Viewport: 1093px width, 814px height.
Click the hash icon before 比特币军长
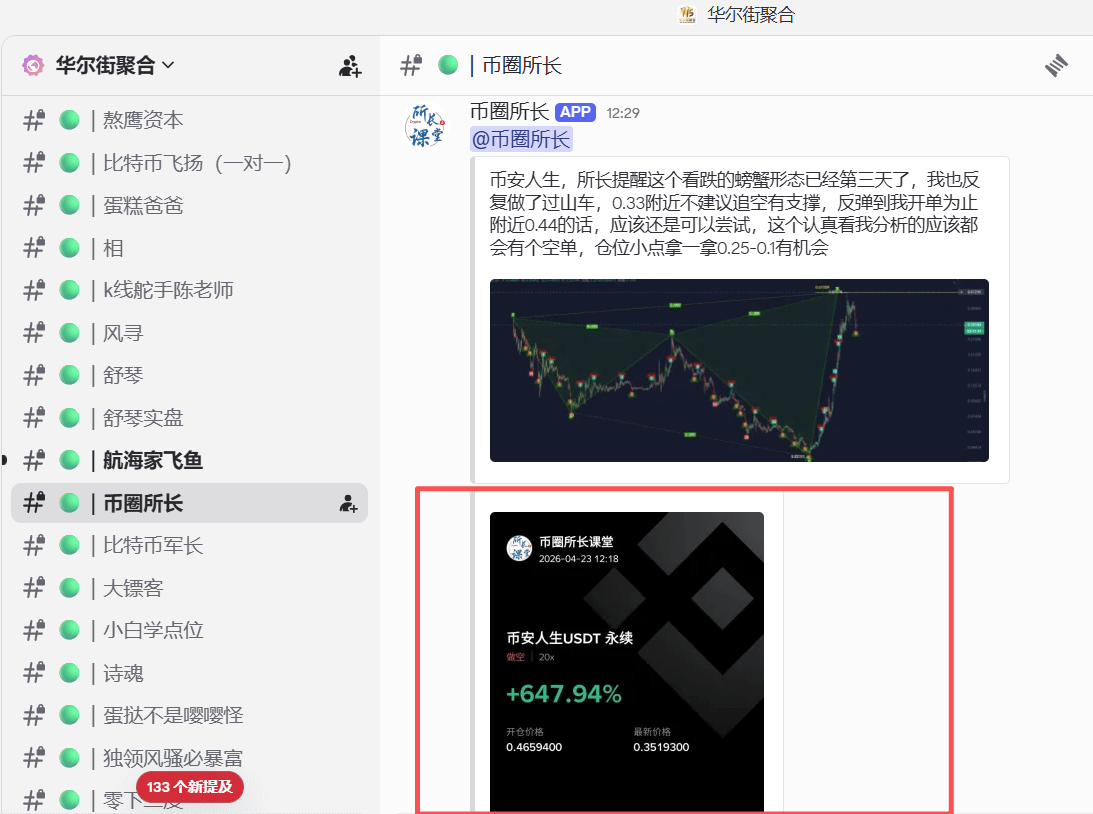[x=34, y=546]
